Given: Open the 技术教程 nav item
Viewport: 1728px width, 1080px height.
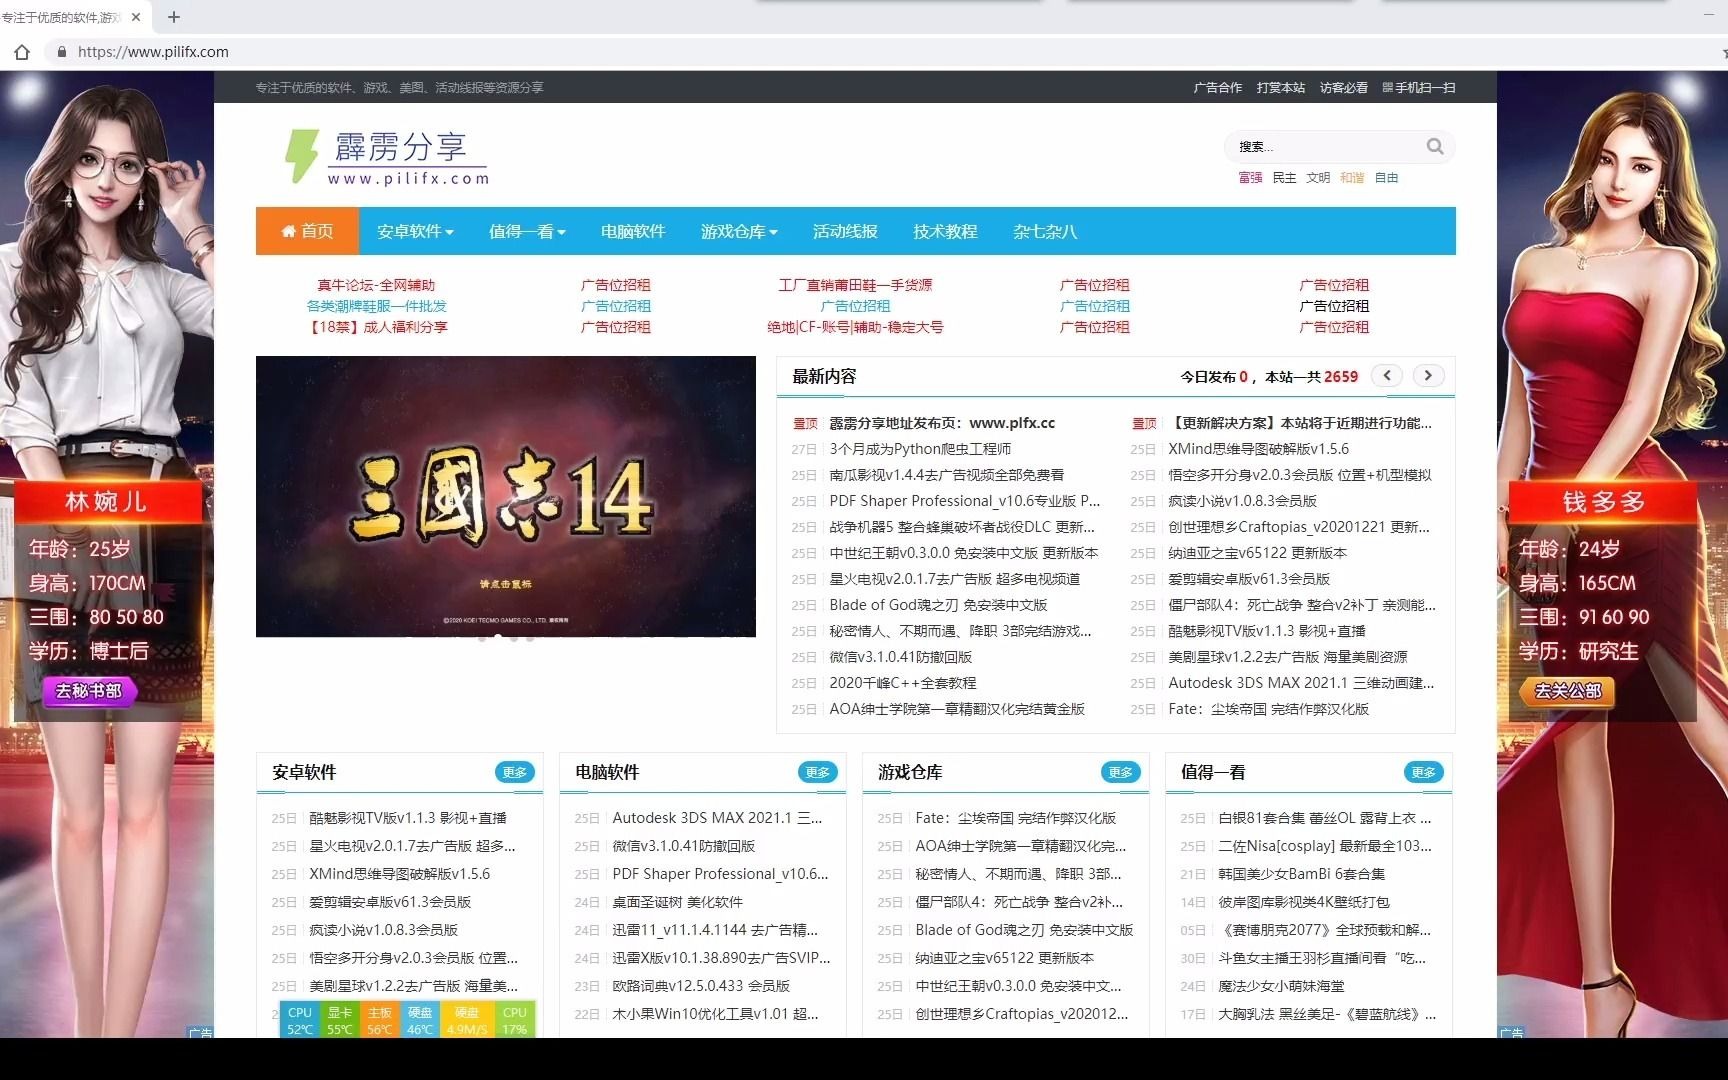Looking at the screenshot, I should [x=945, y=231].
